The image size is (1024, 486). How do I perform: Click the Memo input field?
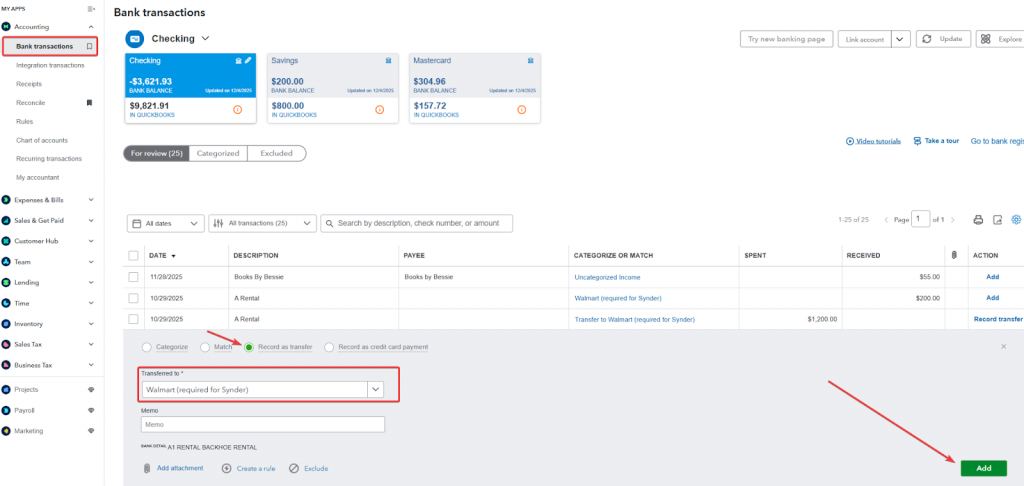[x=263, y=424]
